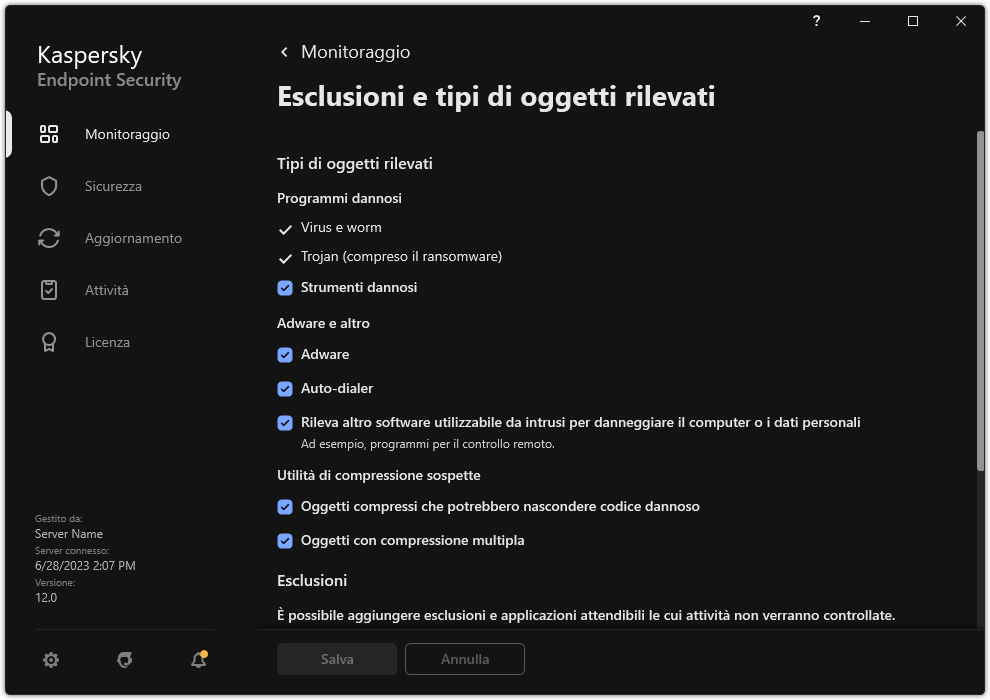This screenshot has height=700, width=990.
Task: Open notifications using the bell icon
Action: (x=197, y=660)
